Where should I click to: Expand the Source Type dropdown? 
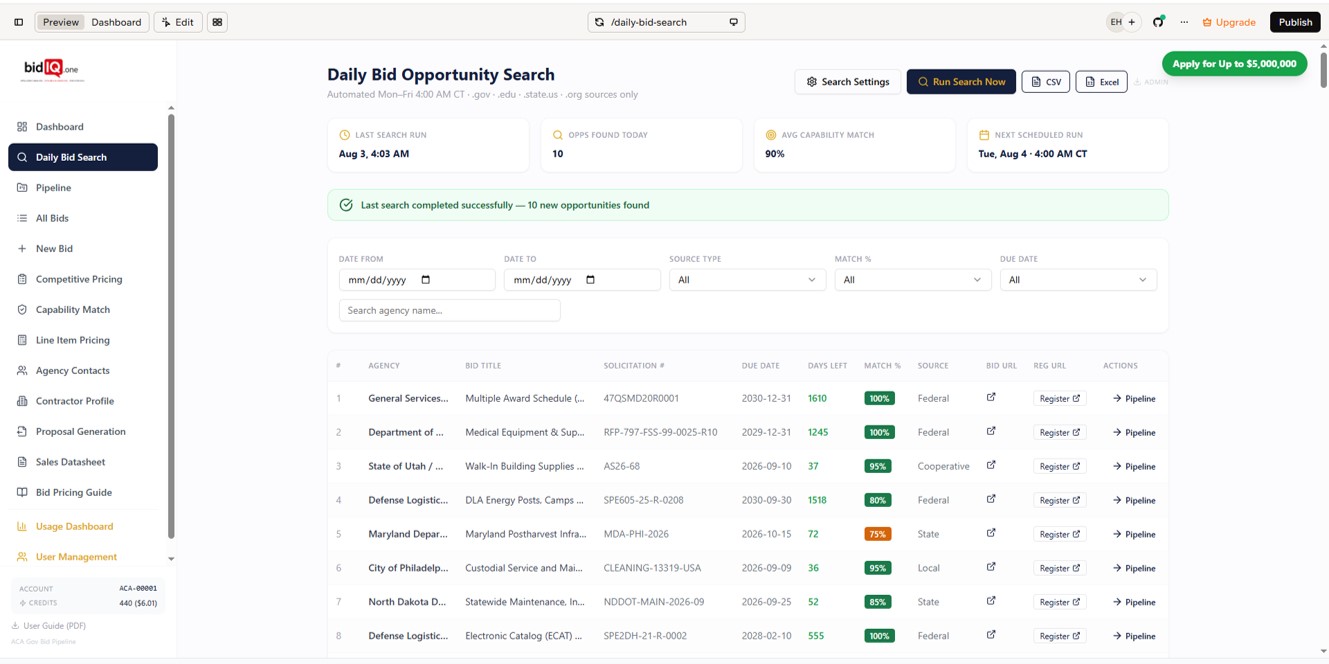(x=747, y=280)
